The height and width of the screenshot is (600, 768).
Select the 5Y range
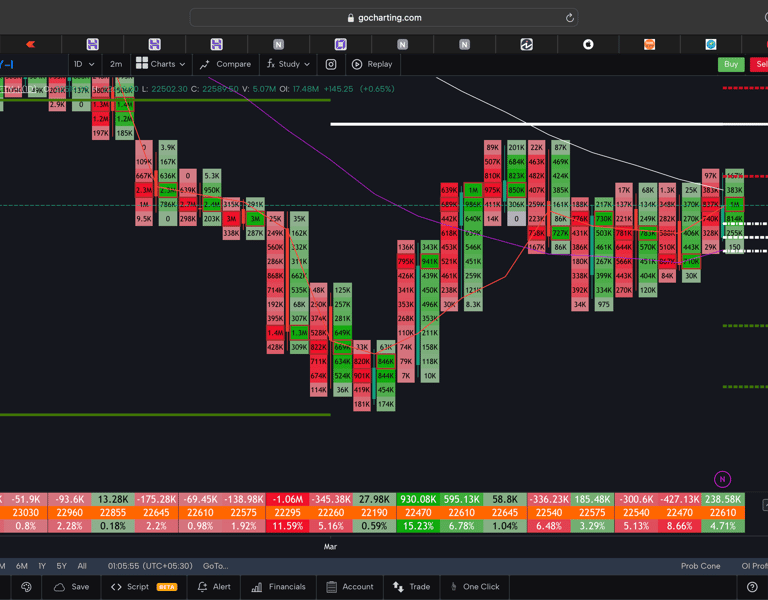click(61, 566)
